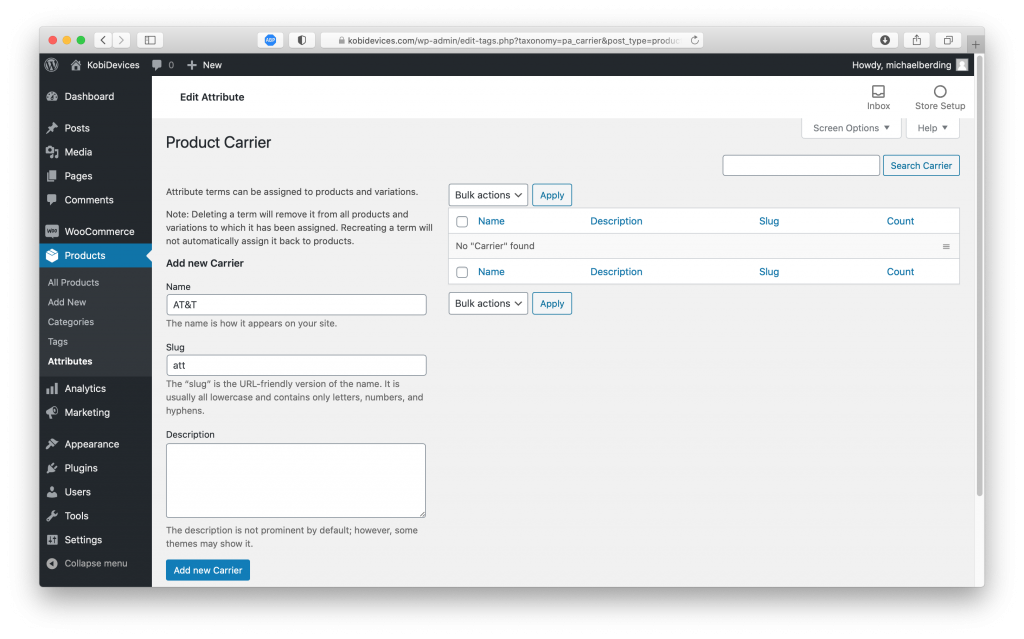Click the Safari back navigation arrow
This screenshot has width=1024, height=639.
coord(103,40)
